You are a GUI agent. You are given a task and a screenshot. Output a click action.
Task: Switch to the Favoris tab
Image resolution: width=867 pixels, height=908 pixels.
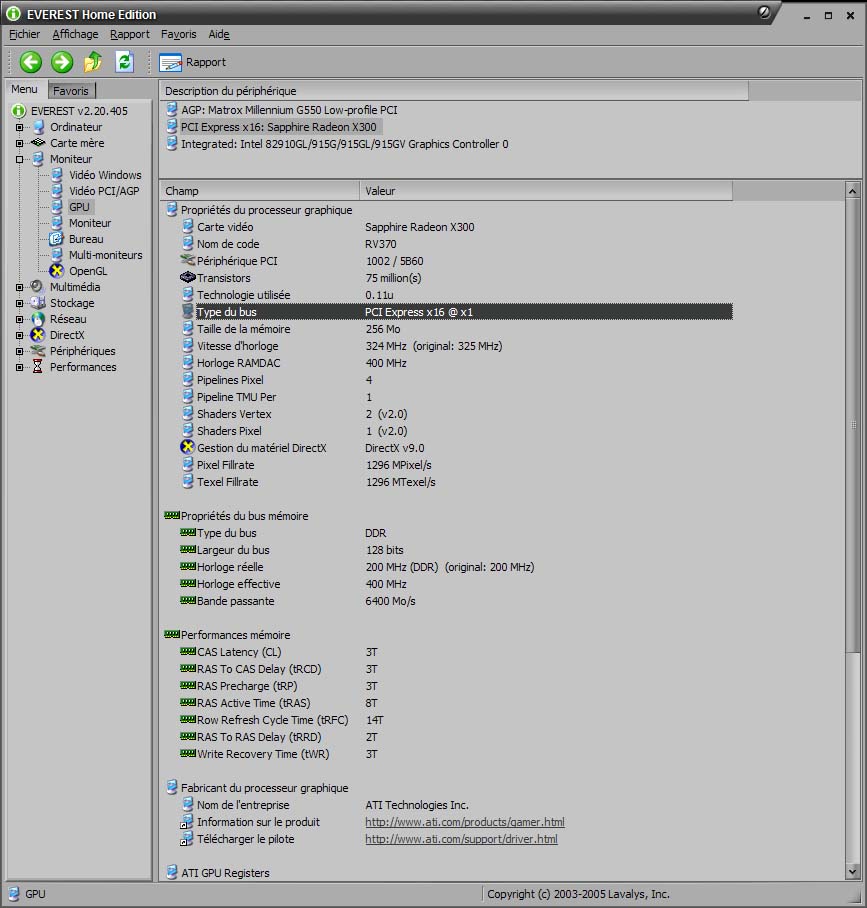pyautogui.click(x=71, y=91)
